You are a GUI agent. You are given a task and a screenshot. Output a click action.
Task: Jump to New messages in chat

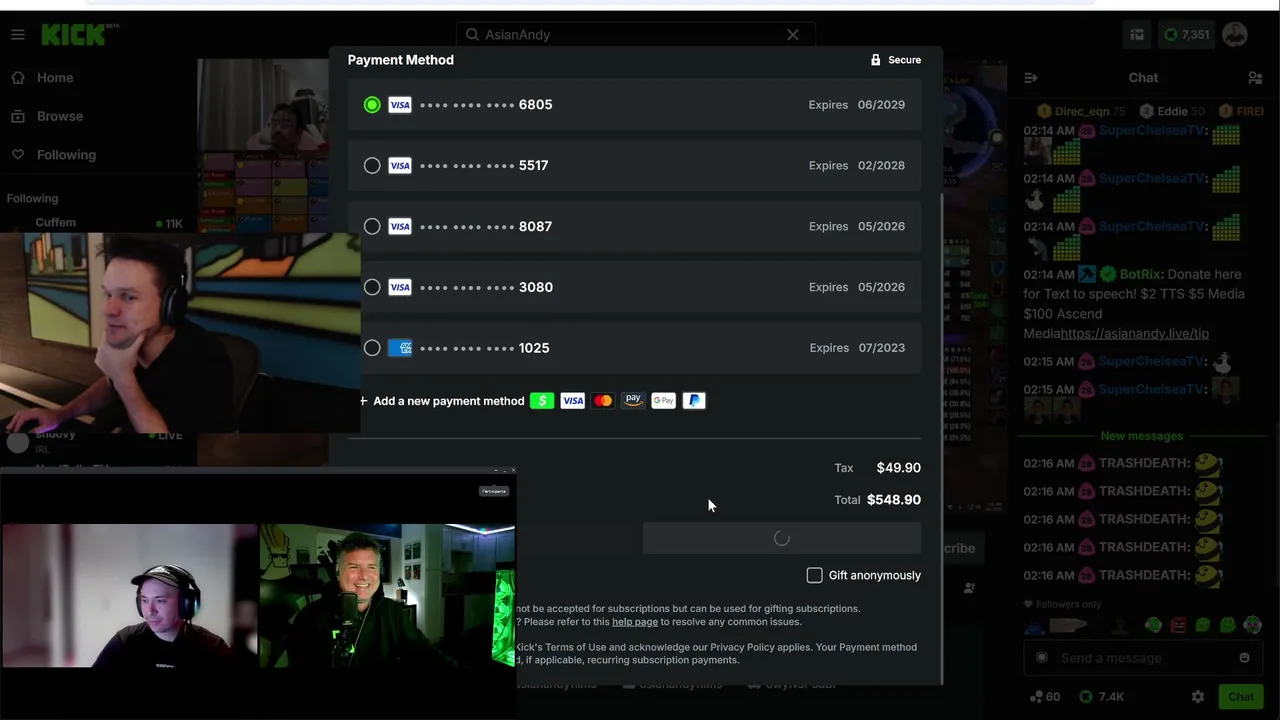click(1142, 436)
